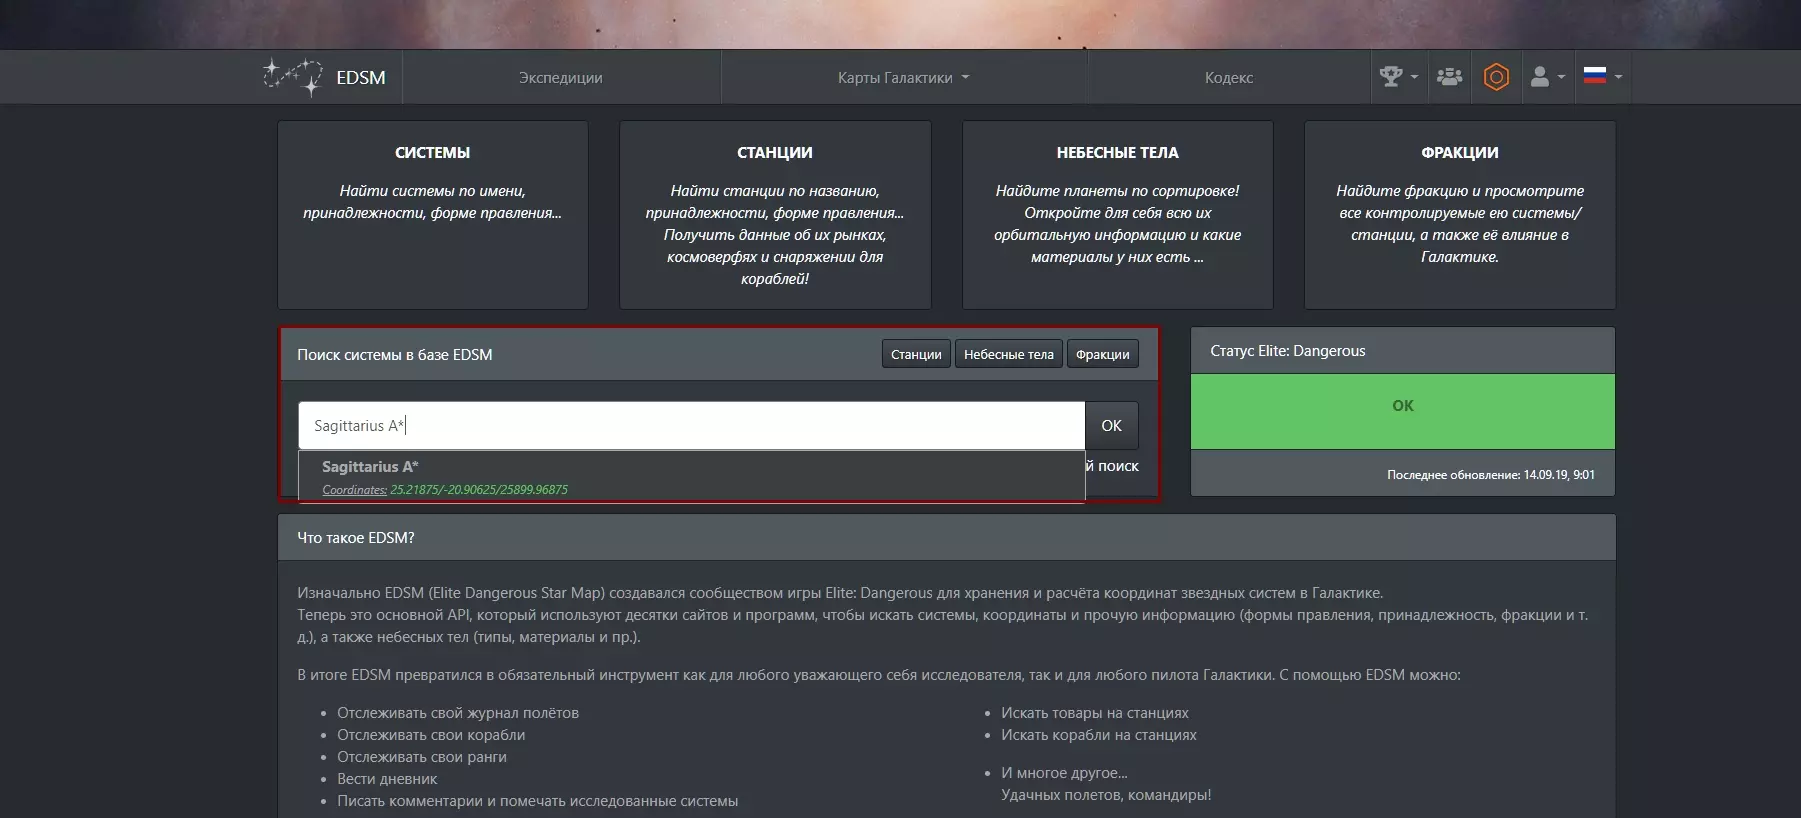The width and height of the screenshot is (1801, 818).
Task: Switch search to Станции button
Action: 916,354
